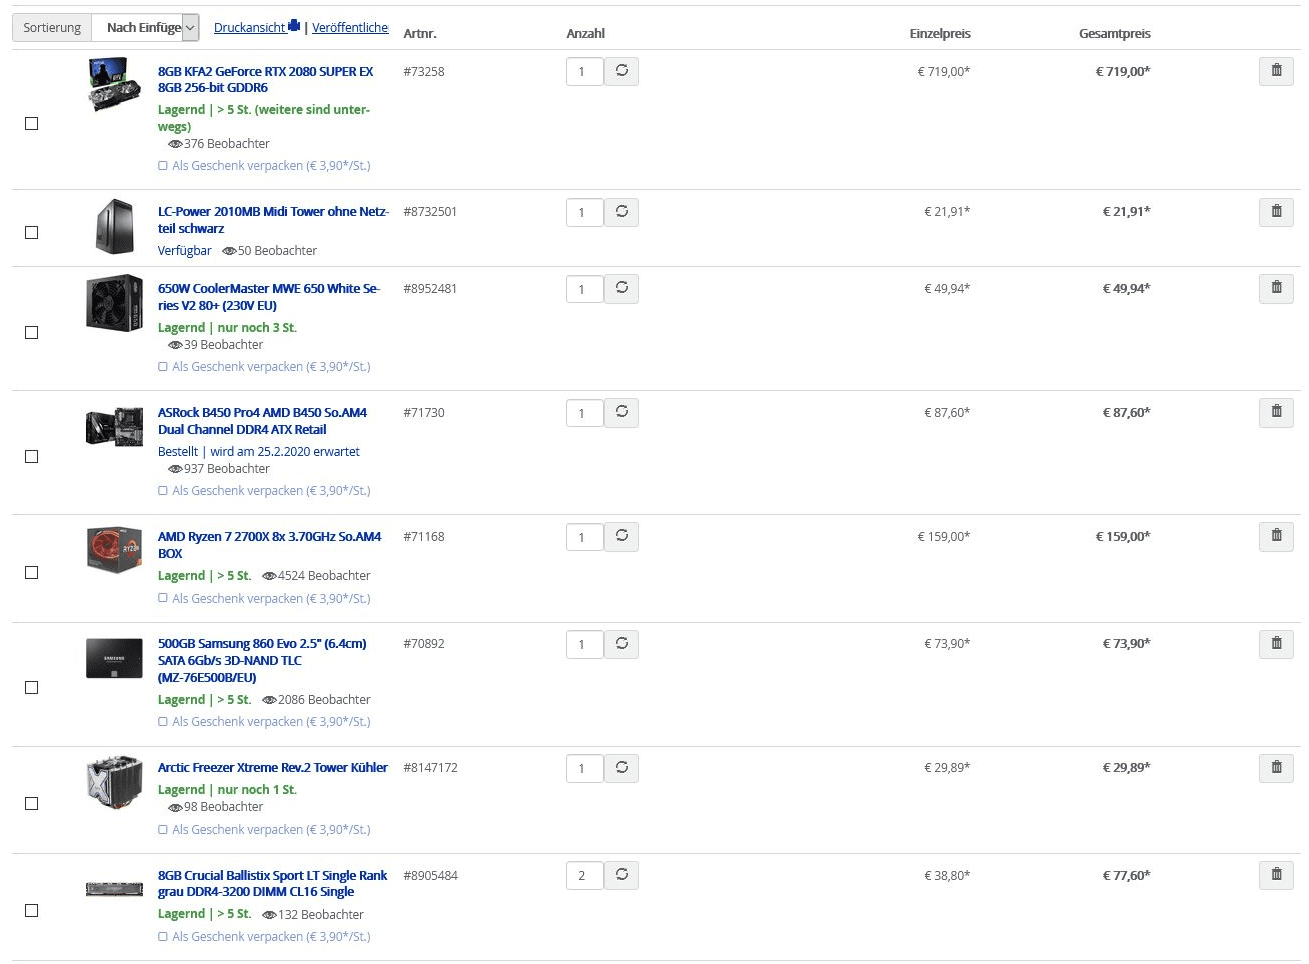Enable gift wrap for ASRock B450 Pro4

pyautogui.click(x=163, y=491)
